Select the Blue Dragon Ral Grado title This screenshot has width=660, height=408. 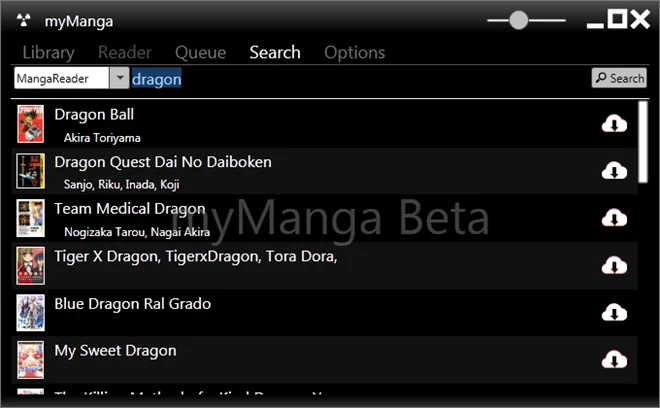tap(133, 304)
